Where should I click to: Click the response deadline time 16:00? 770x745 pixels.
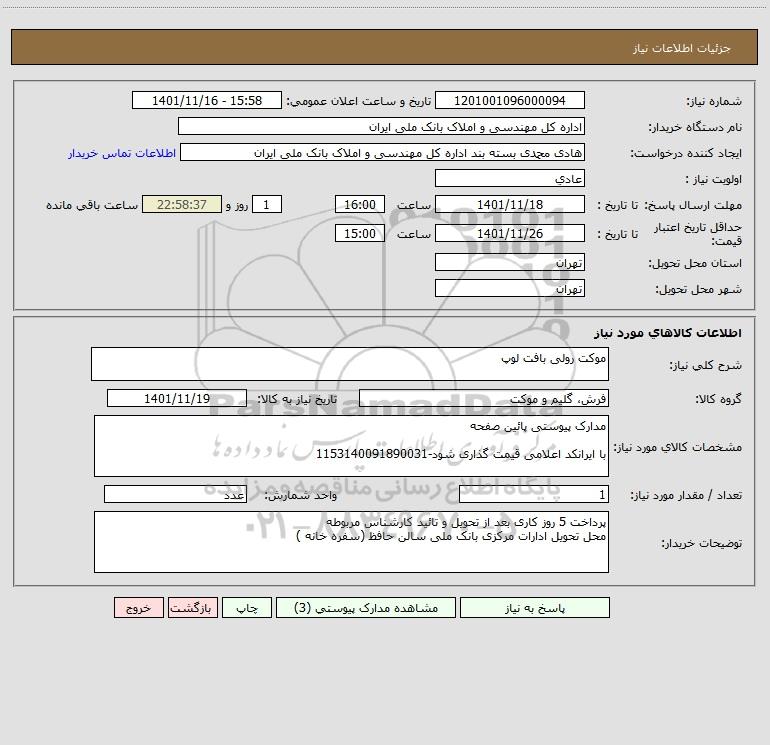[x=359, y=204]
